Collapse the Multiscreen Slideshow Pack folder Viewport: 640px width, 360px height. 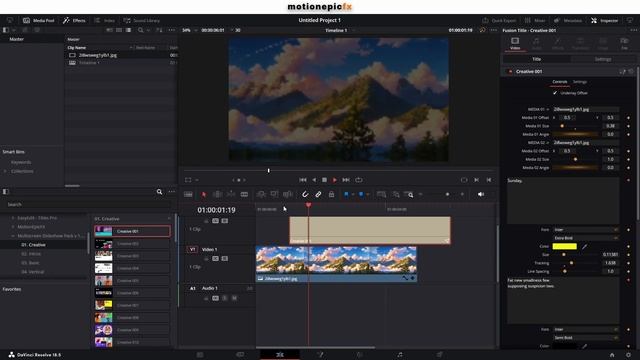[x=13, y=236]
